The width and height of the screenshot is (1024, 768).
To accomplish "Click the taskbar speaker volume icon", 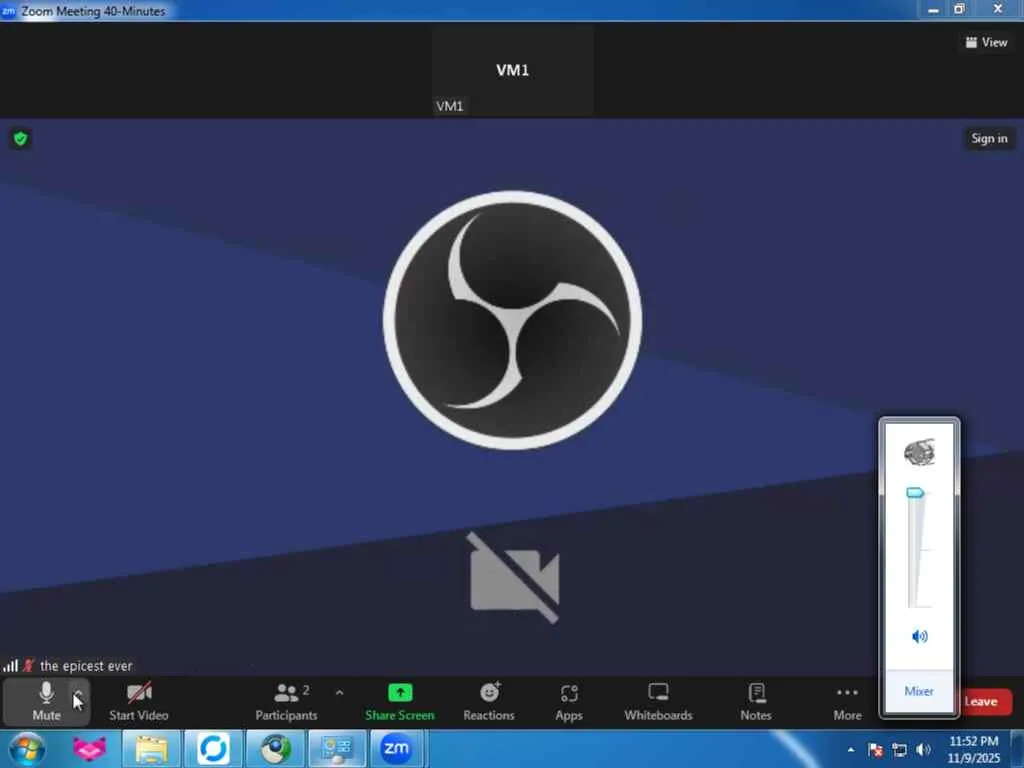I will click(x=923, y=750).
